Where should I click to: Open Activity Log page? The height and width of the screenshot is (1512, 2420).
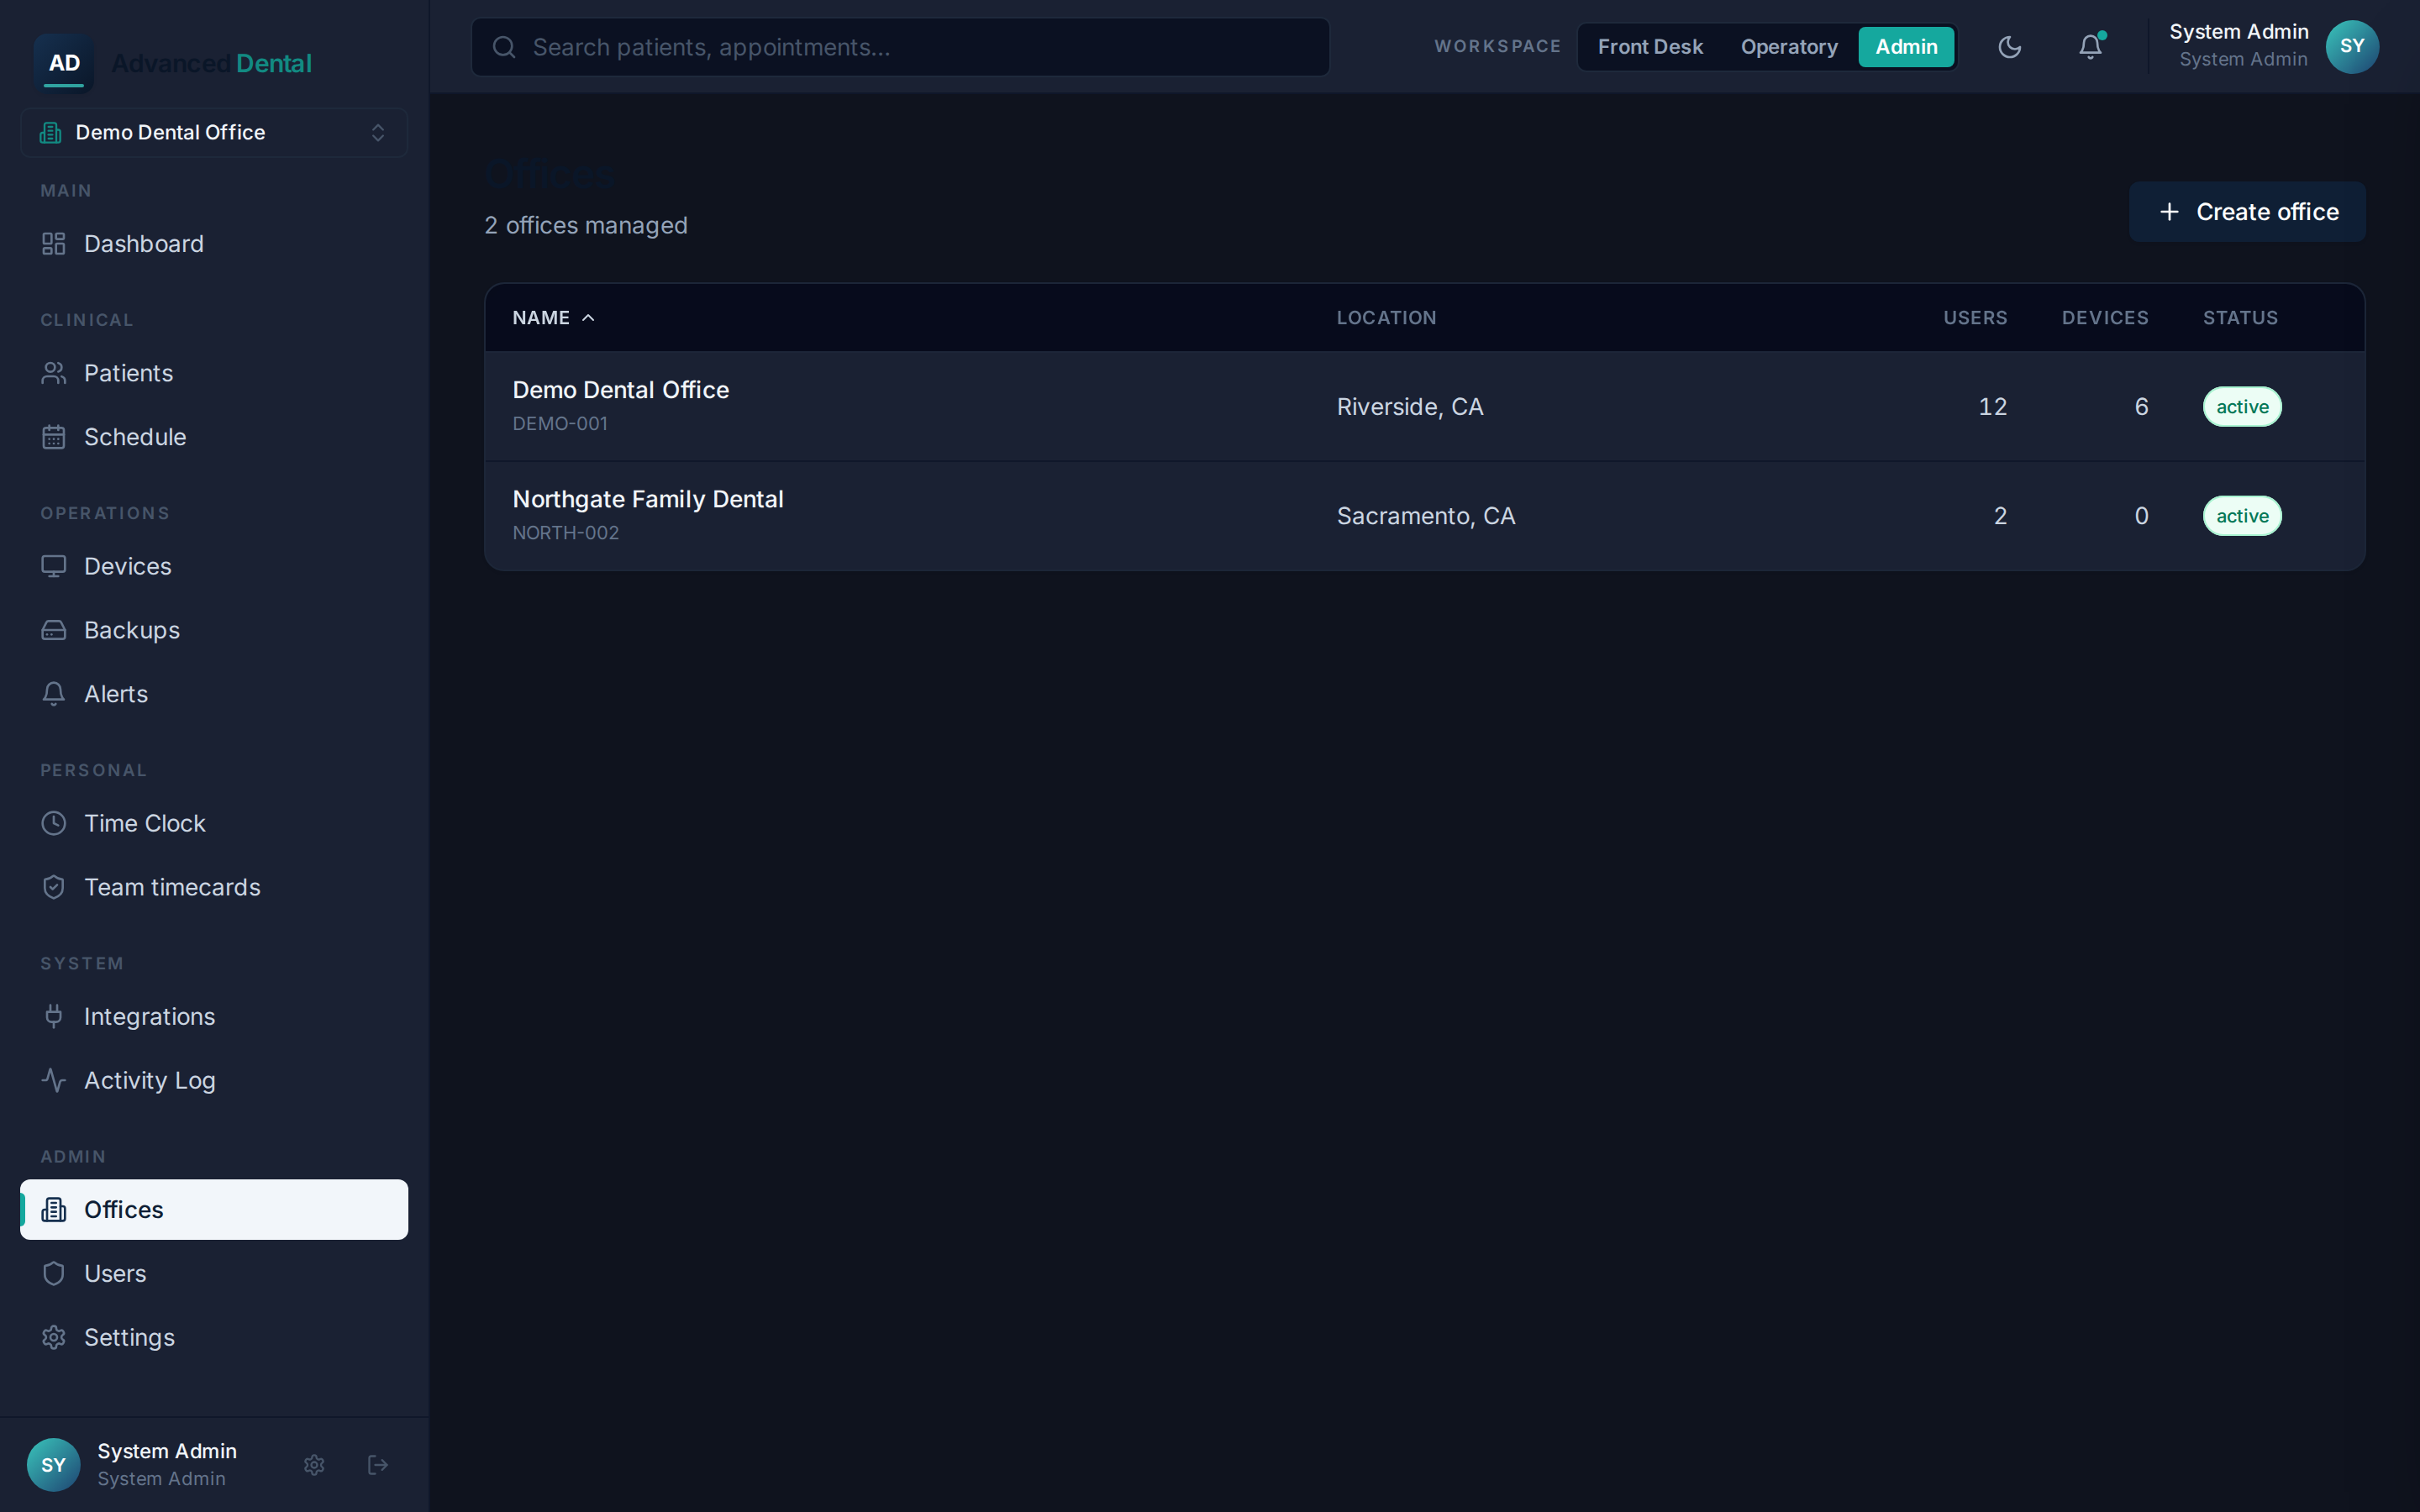[x=214, y=1080]
